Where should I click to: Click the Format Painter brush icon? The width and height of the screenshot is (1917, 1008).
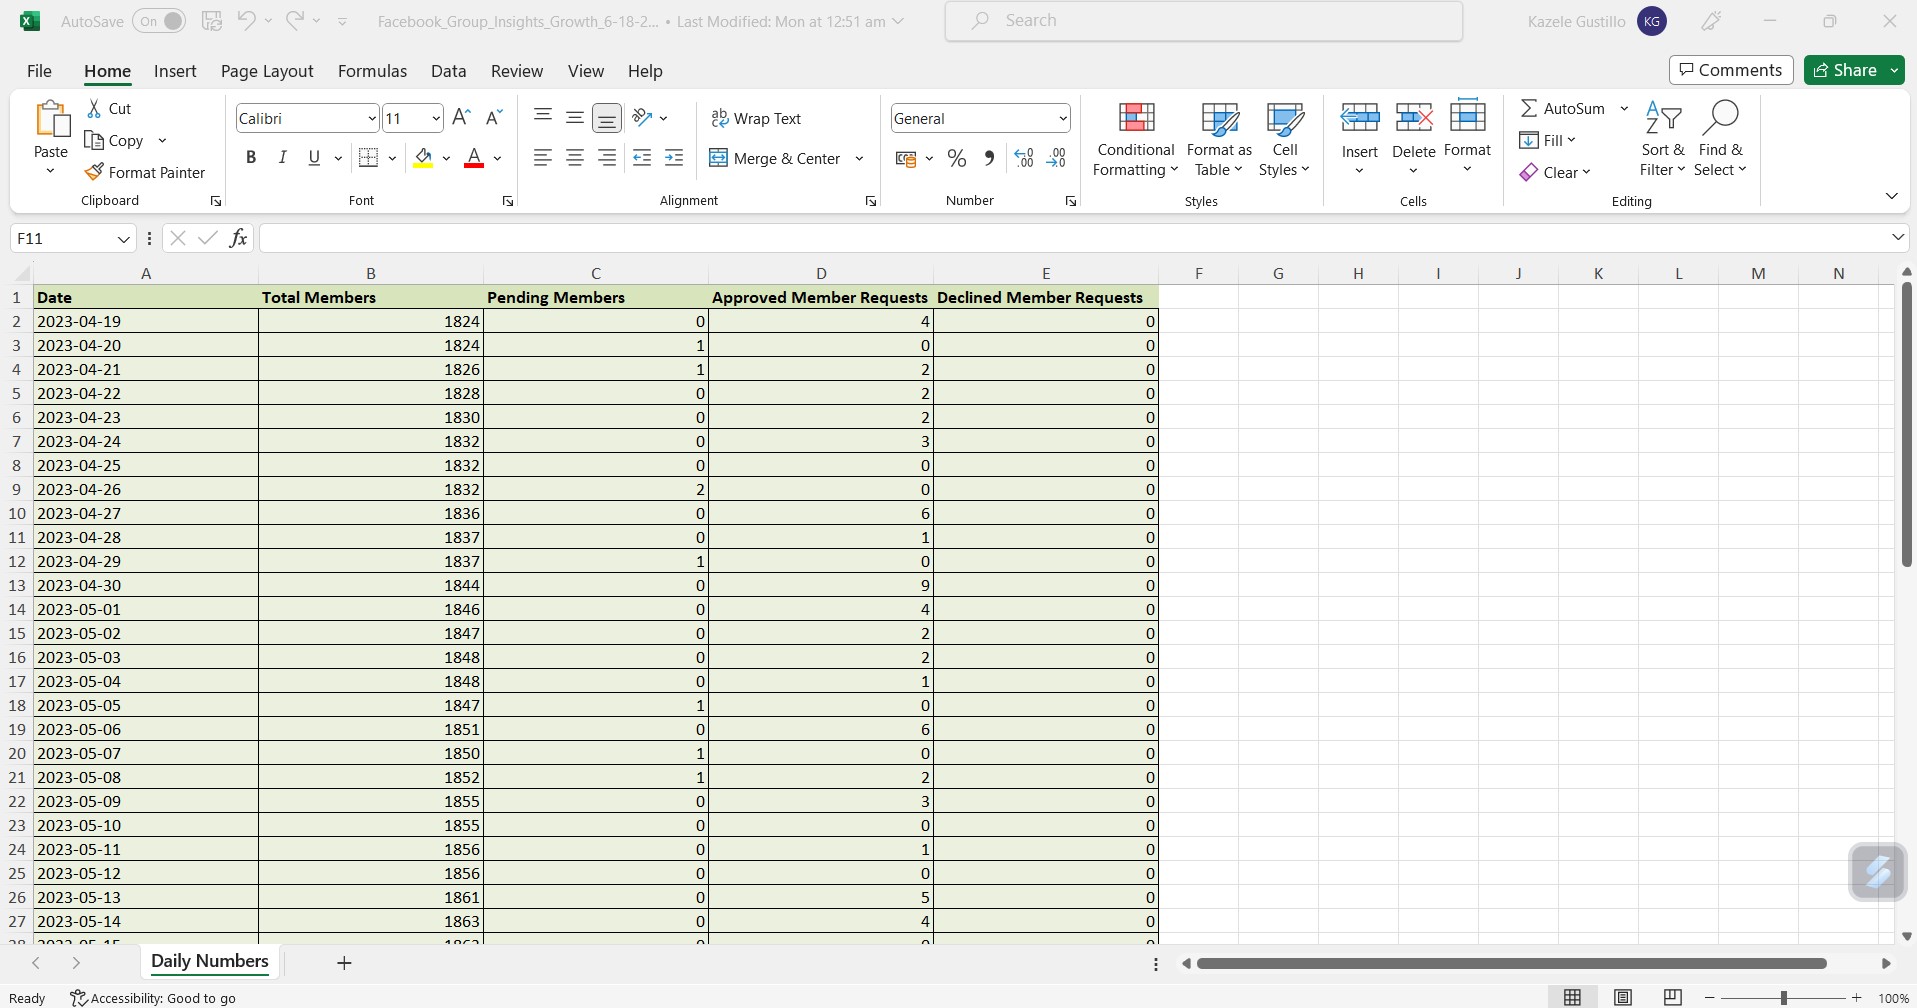95,172
